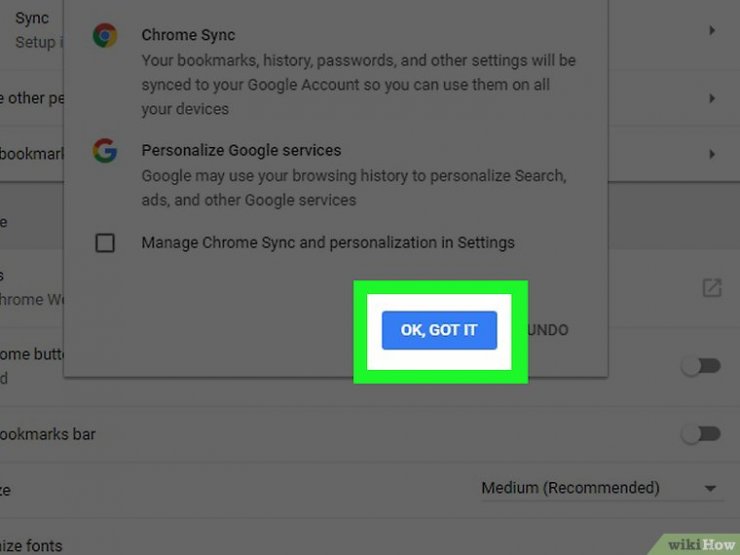Viewport: 740px width, 555px height.
Task: Click the font size dropdown arrow
Action: (x=710, y=489)
